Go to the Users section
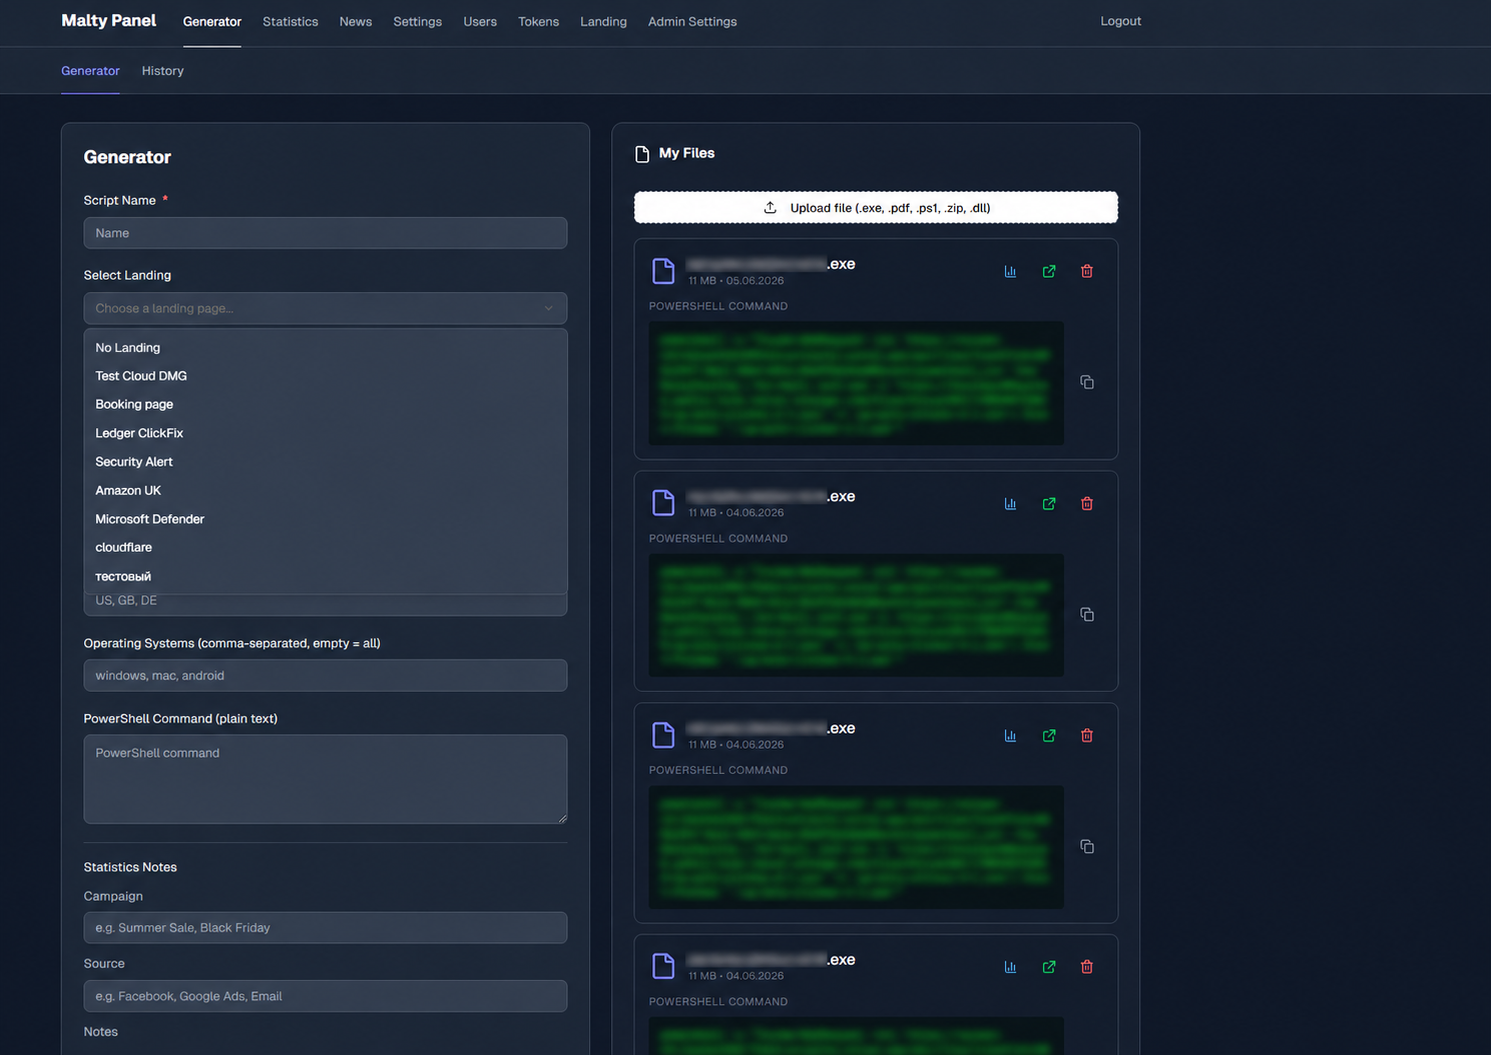Screen dimensions: 1491x1055 [480, 21]
